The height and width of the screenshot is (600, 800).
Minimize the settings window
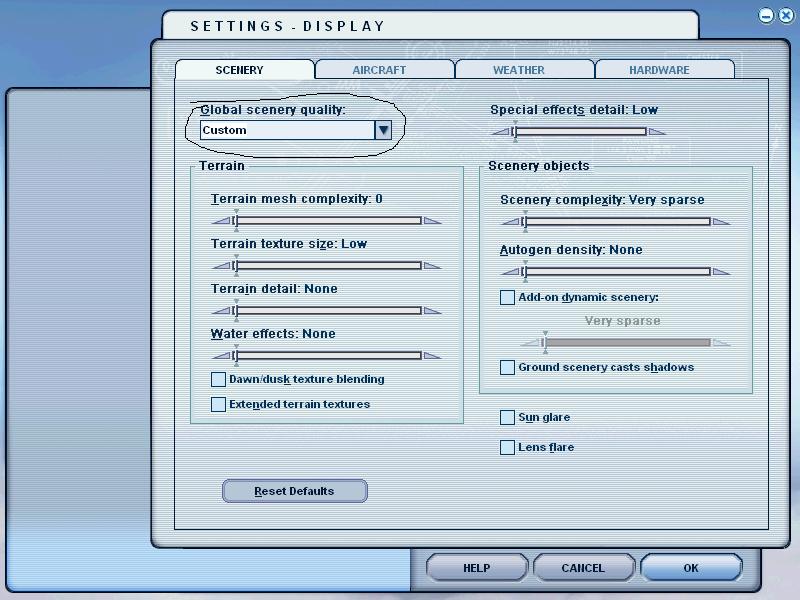point(766,16)
